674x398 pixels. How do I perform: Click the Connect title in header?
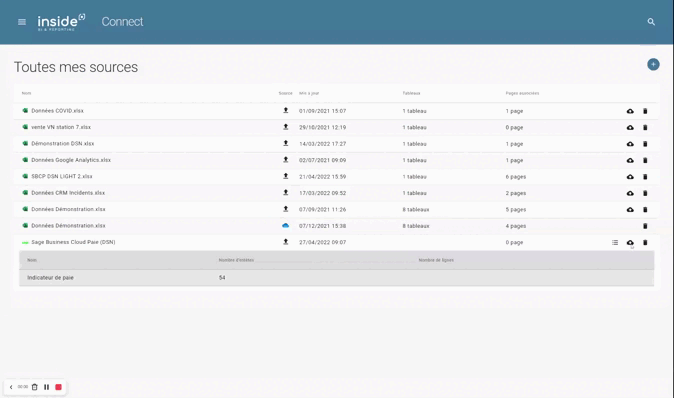[122, 22]
